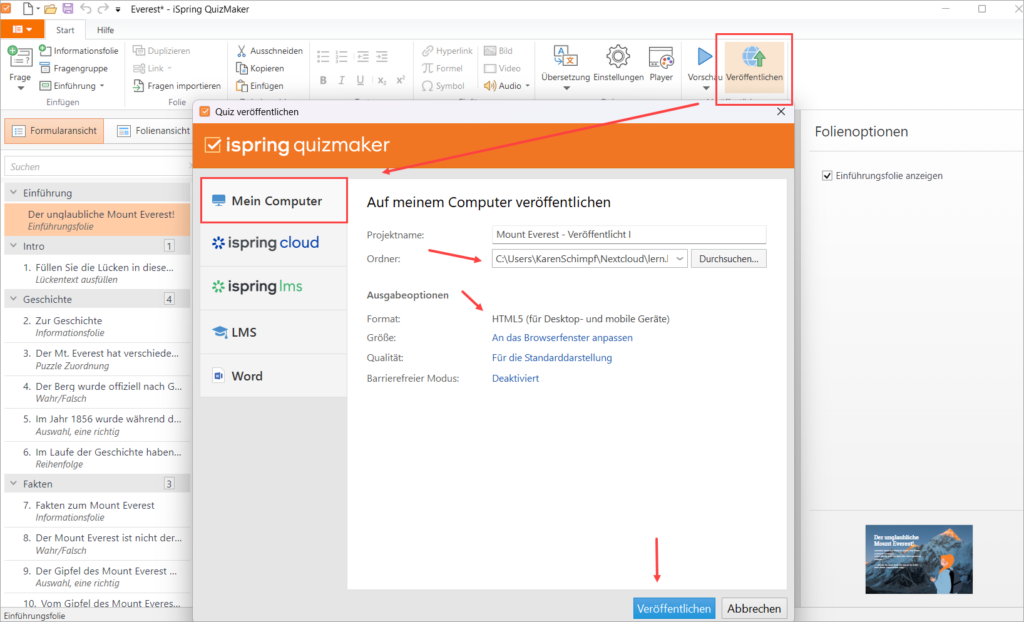The width and height of the screenshot is (1024, 622).
Task: Click the open folder icon in title bar
Action: click(x=50, y=9)
